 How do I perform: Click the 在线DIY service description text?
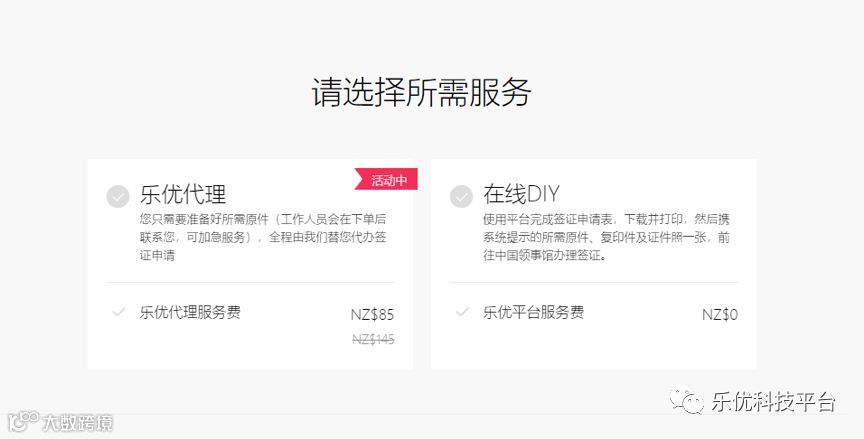click(x=607, y=237)
